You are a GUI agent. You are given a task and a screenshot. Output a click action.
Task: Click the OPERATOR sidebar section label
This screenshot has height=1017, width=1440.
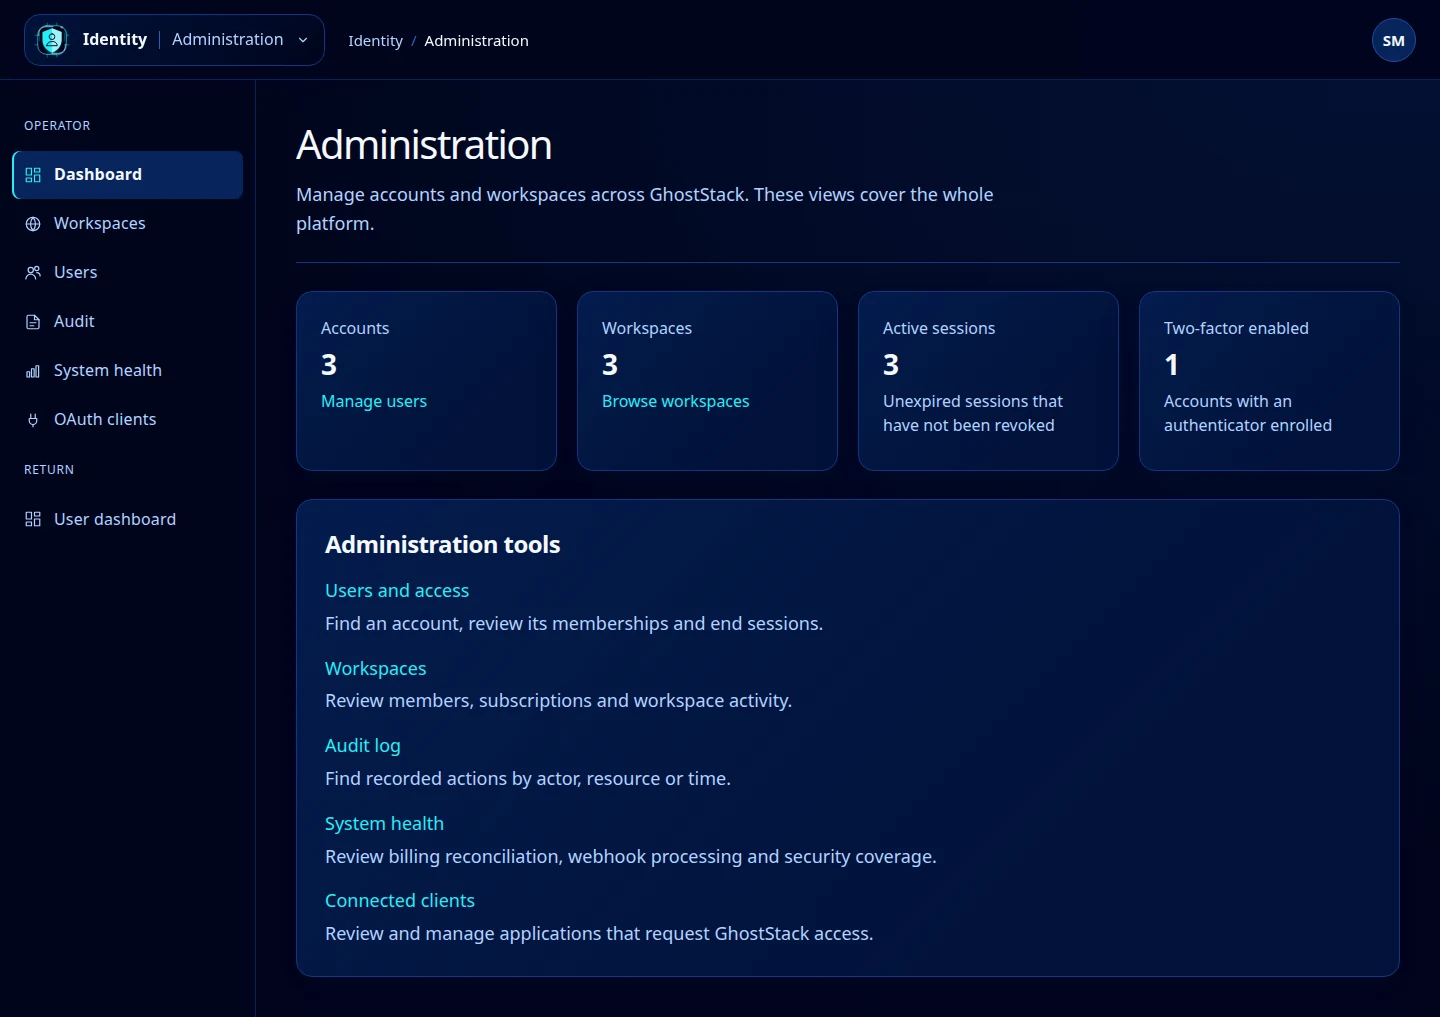pyautogui.click(x=57, y=126)
